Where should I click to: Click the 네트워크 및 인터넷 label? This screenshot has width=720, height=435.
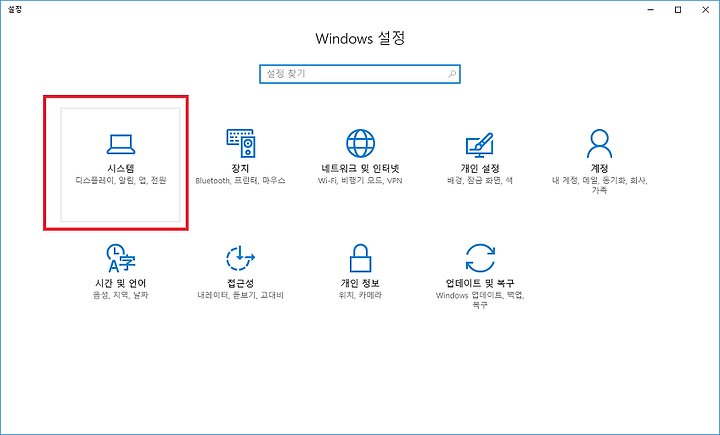(x=360, y=168)
